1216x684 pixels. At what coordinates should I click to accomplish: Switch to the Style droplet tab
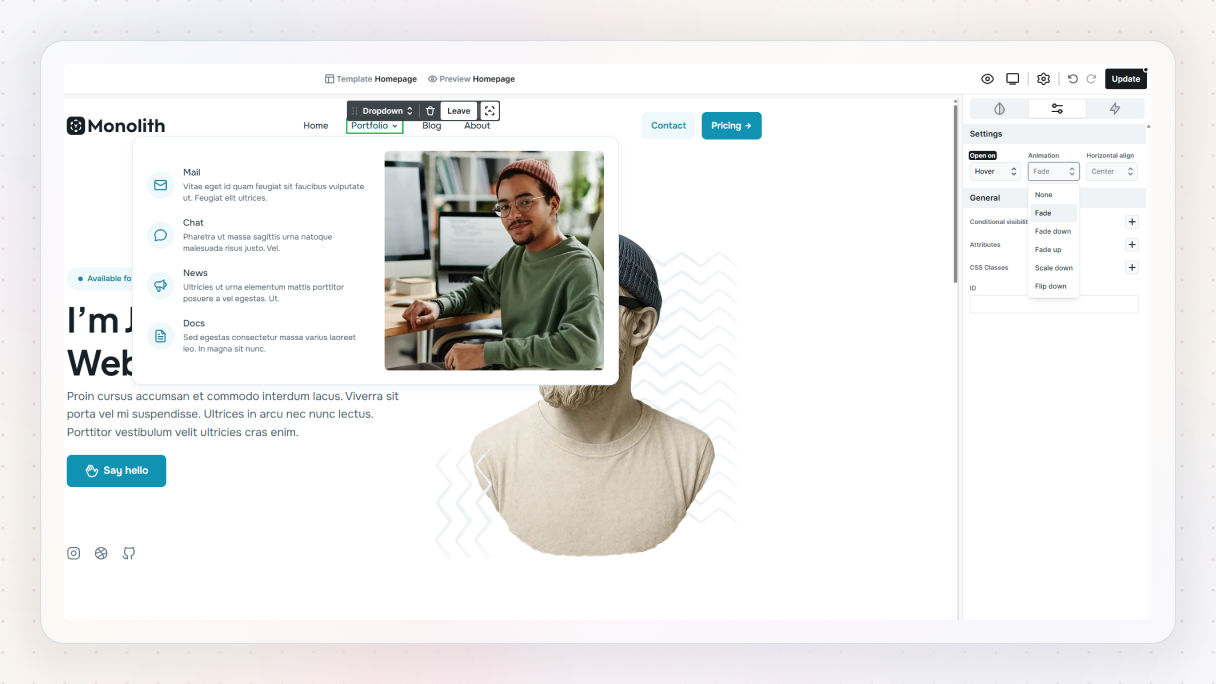pyautogui.click(x=999, y=109)
